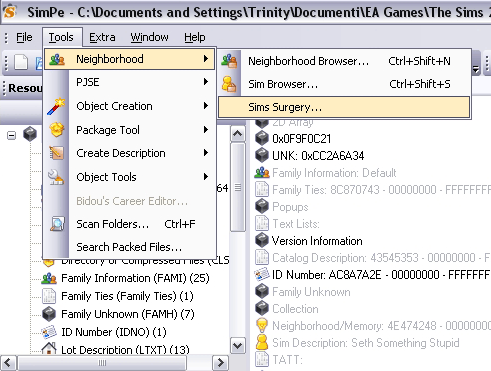Click the Sim Browser icon in submenu
Viewport: 491px width, 371px height.
pyautogui.click(x=229, y=84)
